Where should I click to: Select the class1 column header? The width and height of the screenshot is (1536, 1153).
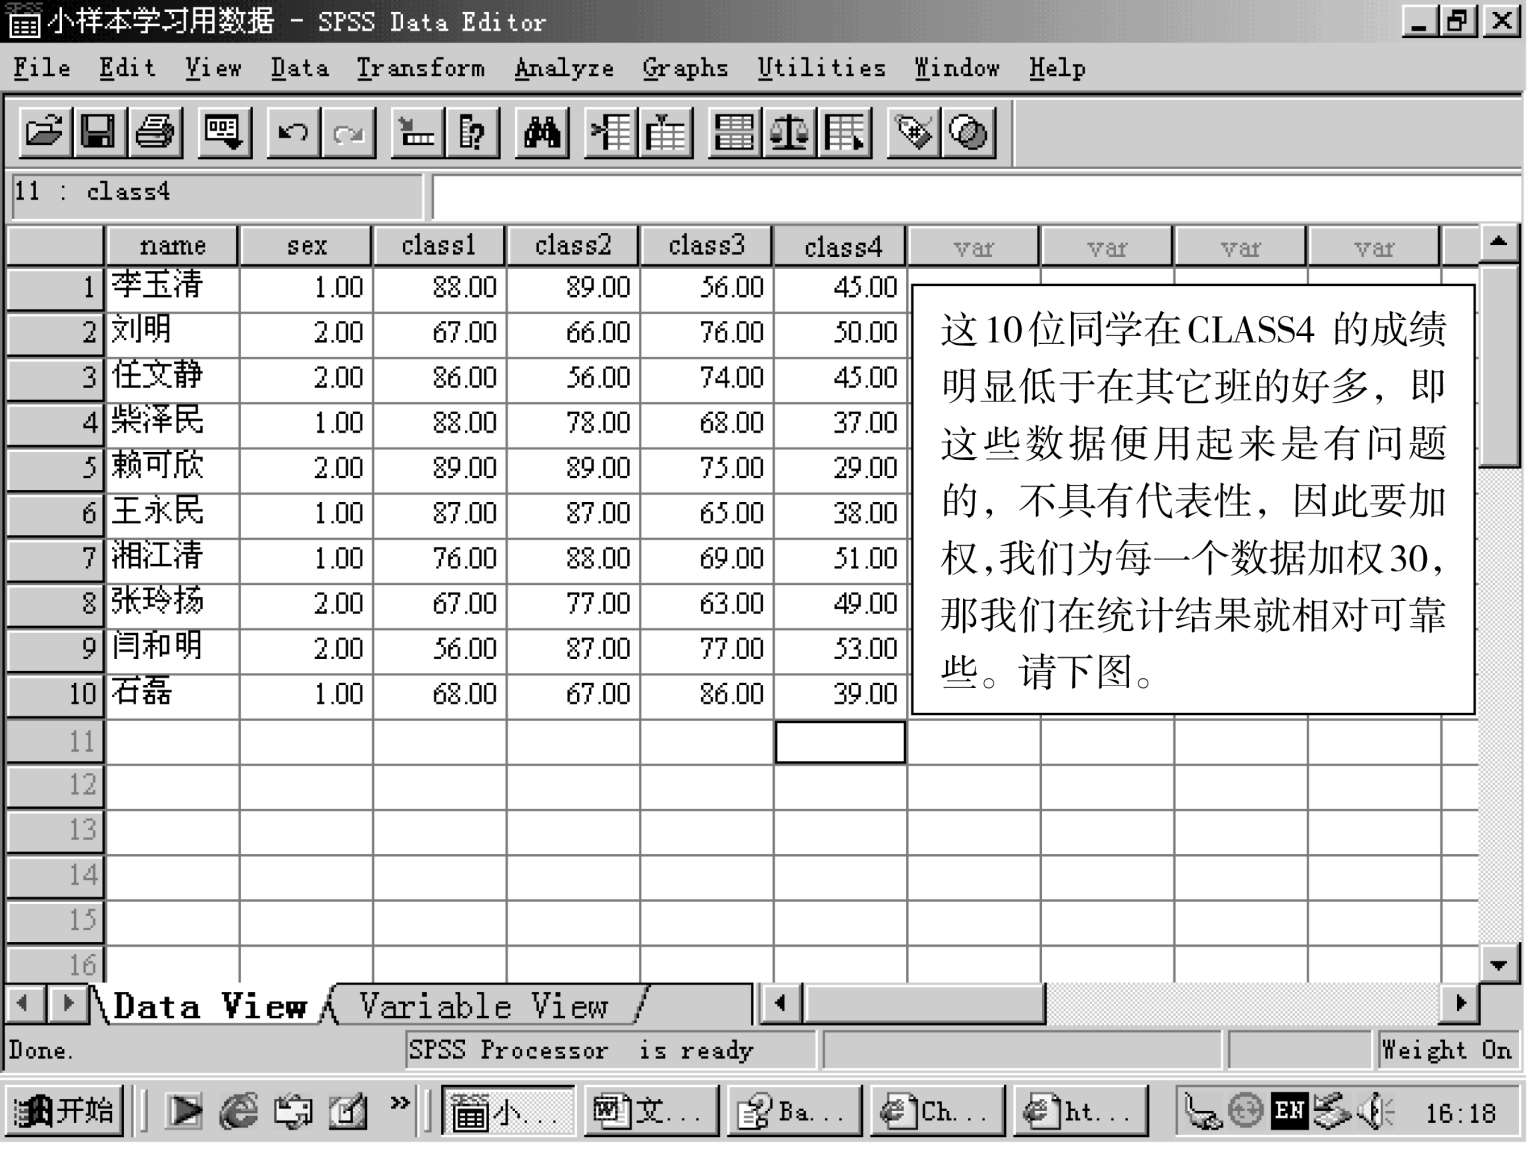[439, 246]
